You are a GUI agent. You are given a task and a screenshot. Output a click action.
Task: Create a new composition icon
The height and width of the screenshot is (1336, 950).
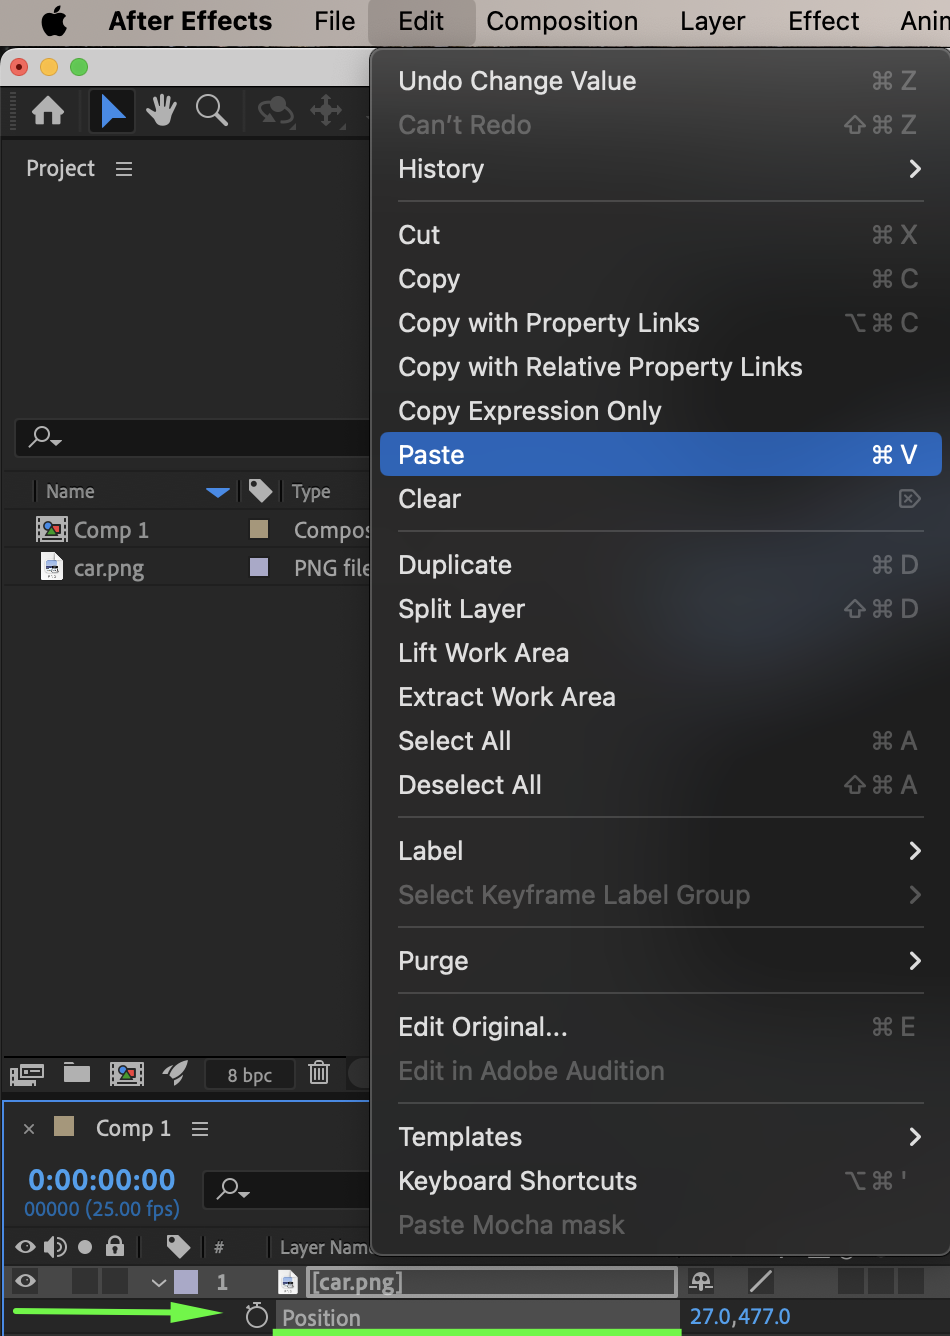[127, 1074]
